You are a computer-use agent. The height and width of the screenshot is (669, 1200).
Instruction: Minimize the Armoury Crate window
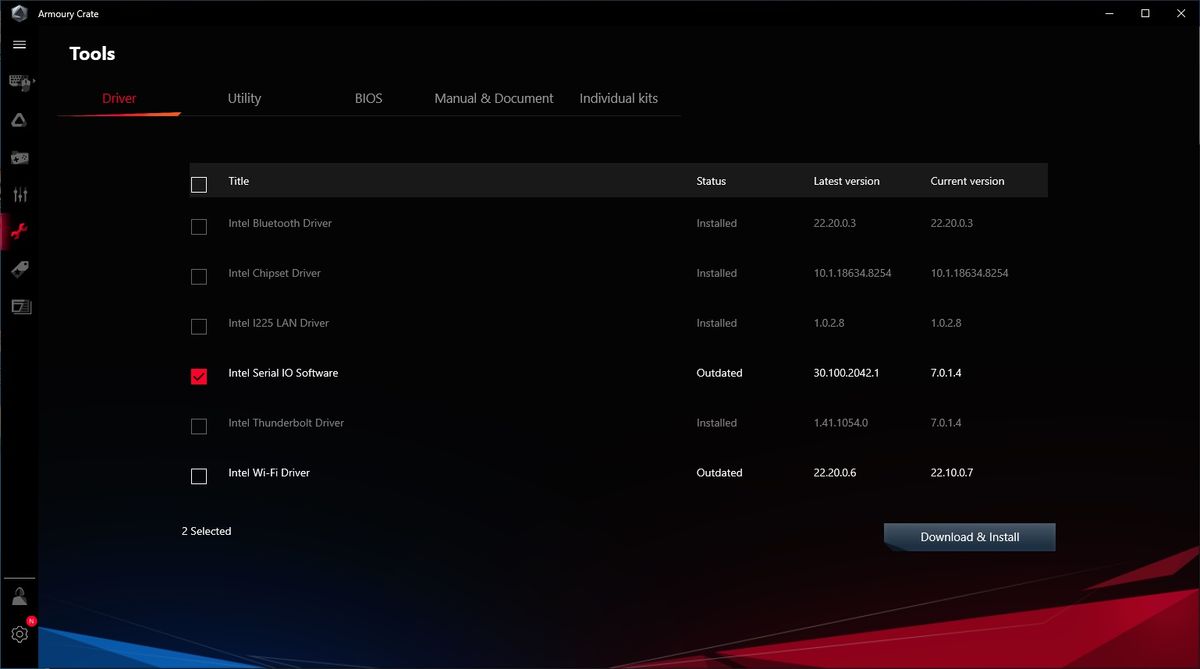coord(1109,13)
